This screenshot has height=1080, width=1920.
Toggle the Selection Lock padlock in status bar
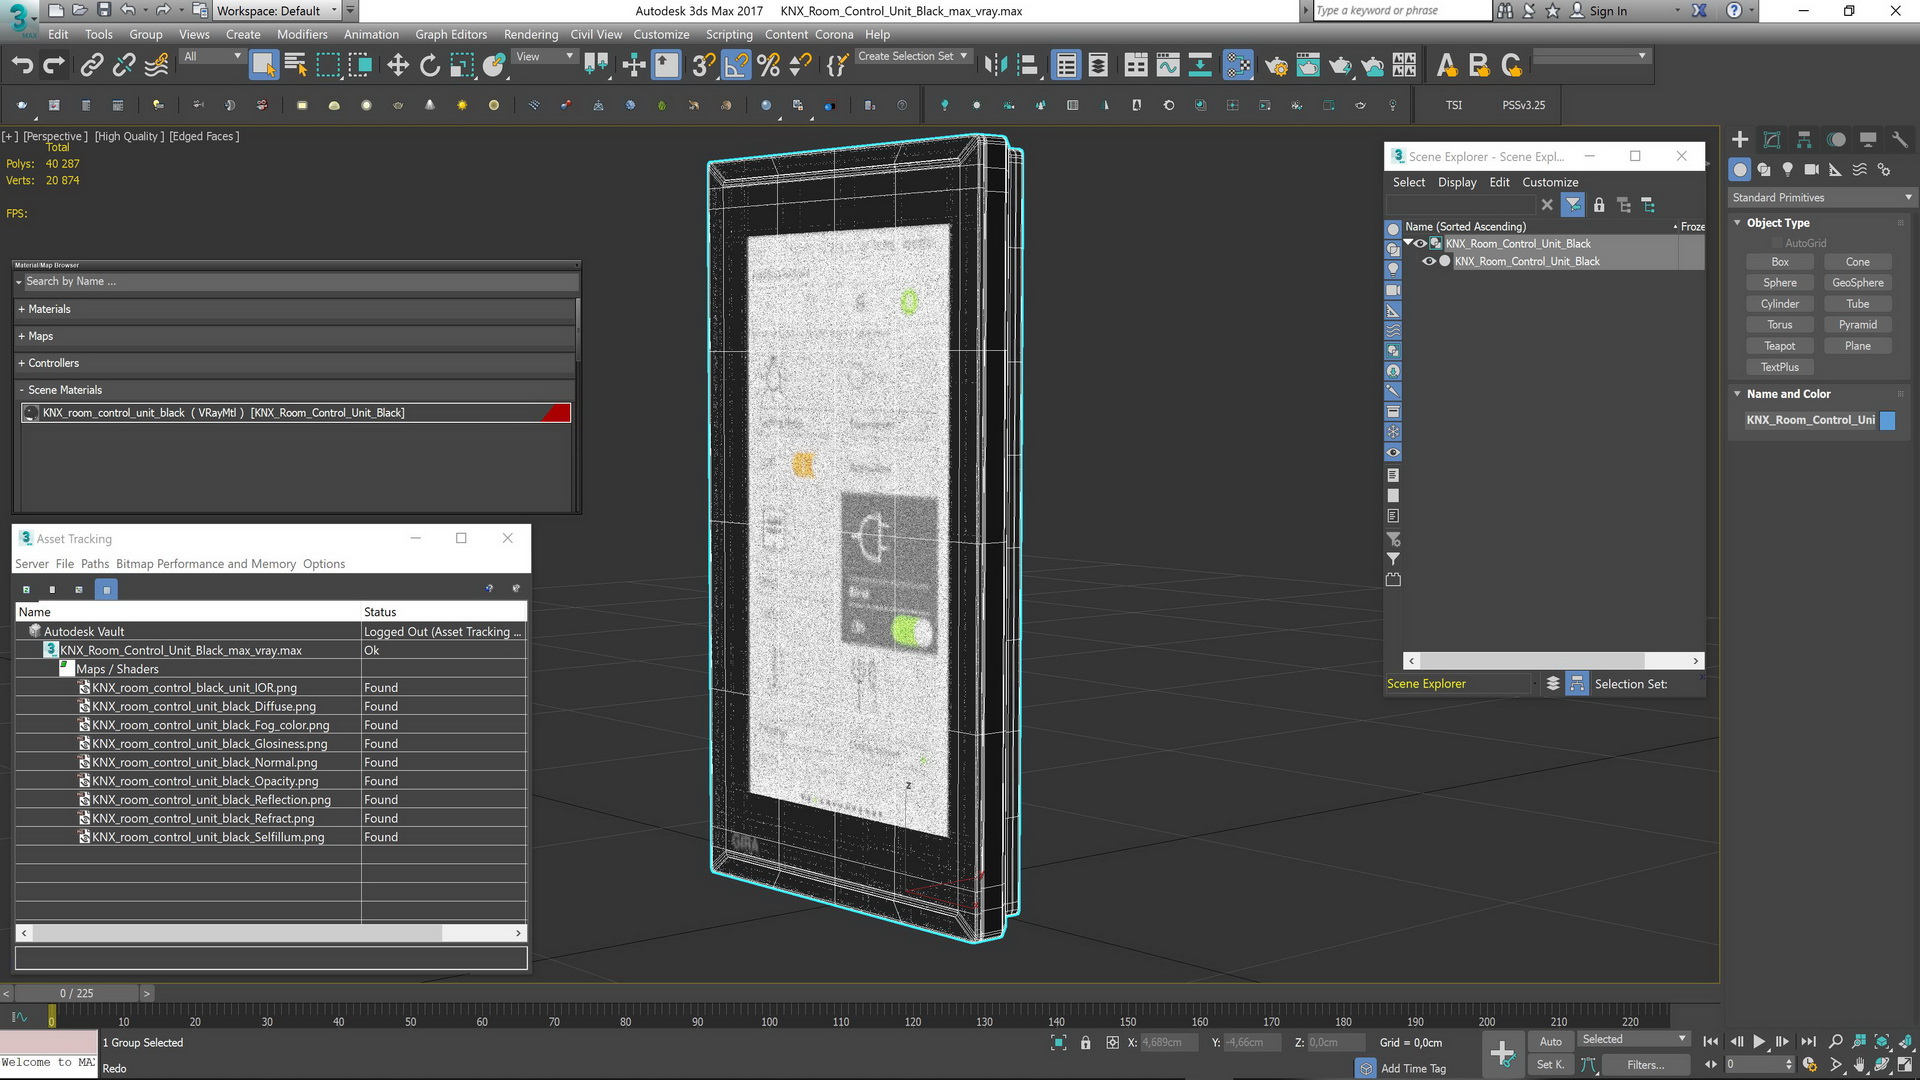coord(1086,1043)
